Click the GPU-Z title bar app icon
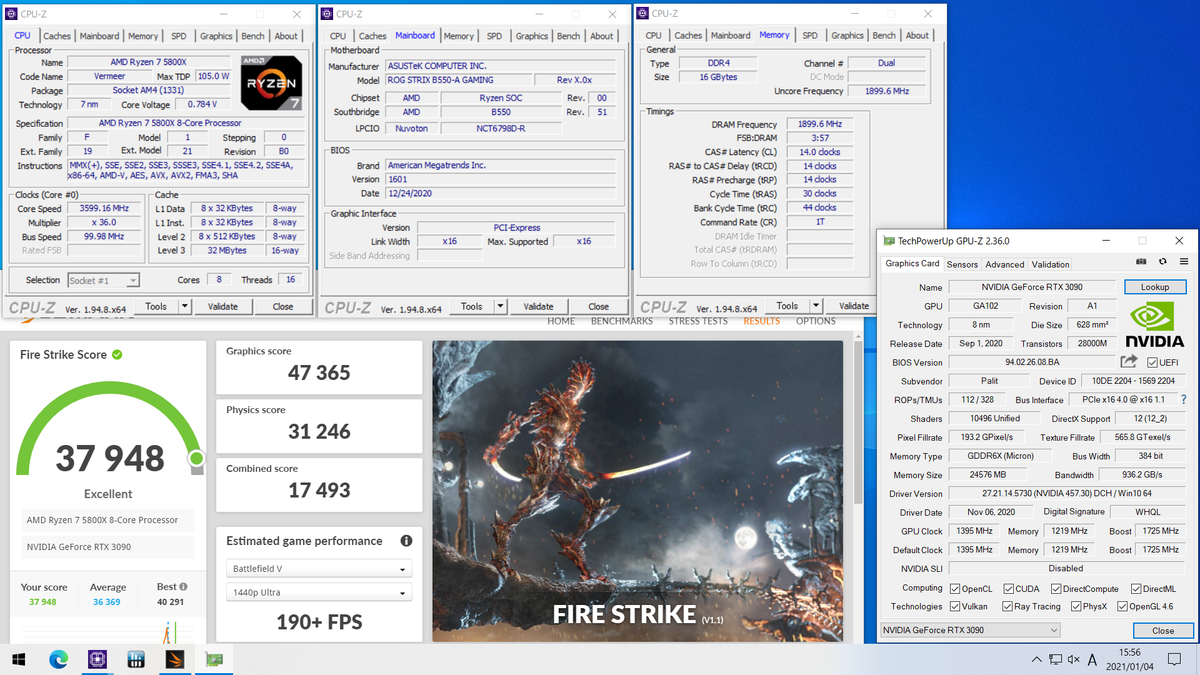This screenshot has width=1200, height=675. click(x=889, y=241)
